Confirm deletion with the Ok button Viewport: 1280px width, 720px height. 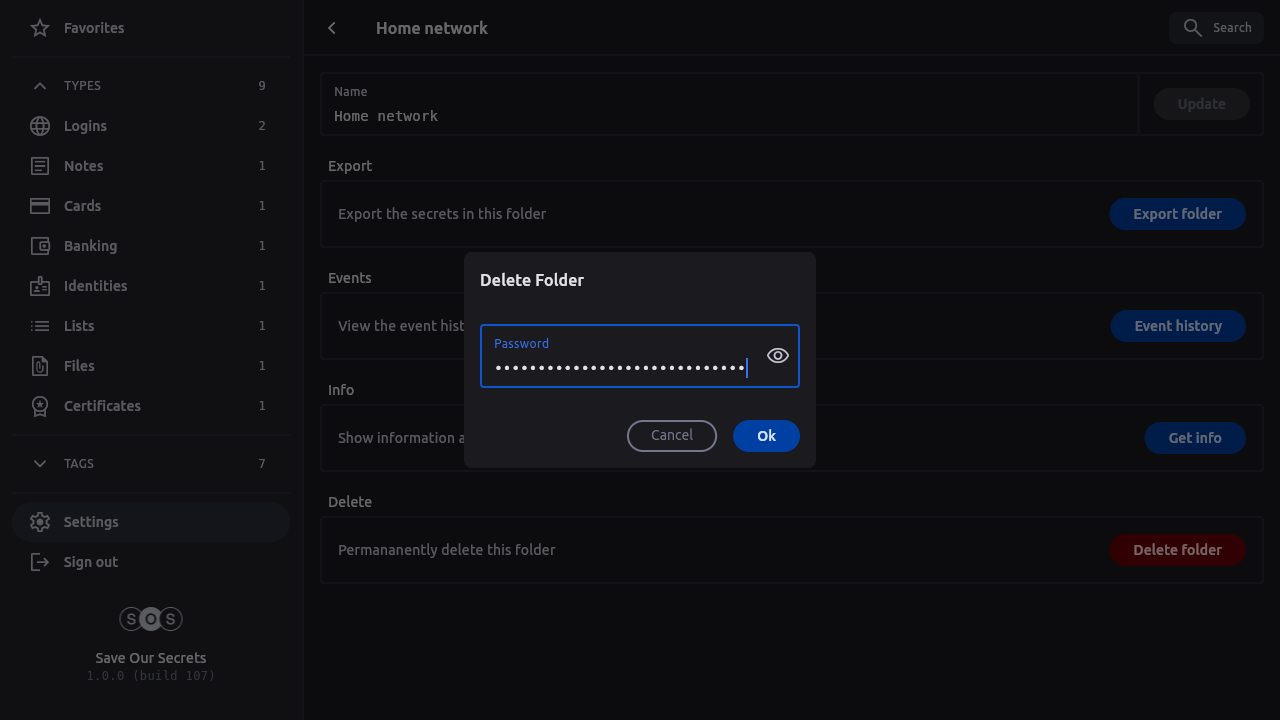coord(766,436)
